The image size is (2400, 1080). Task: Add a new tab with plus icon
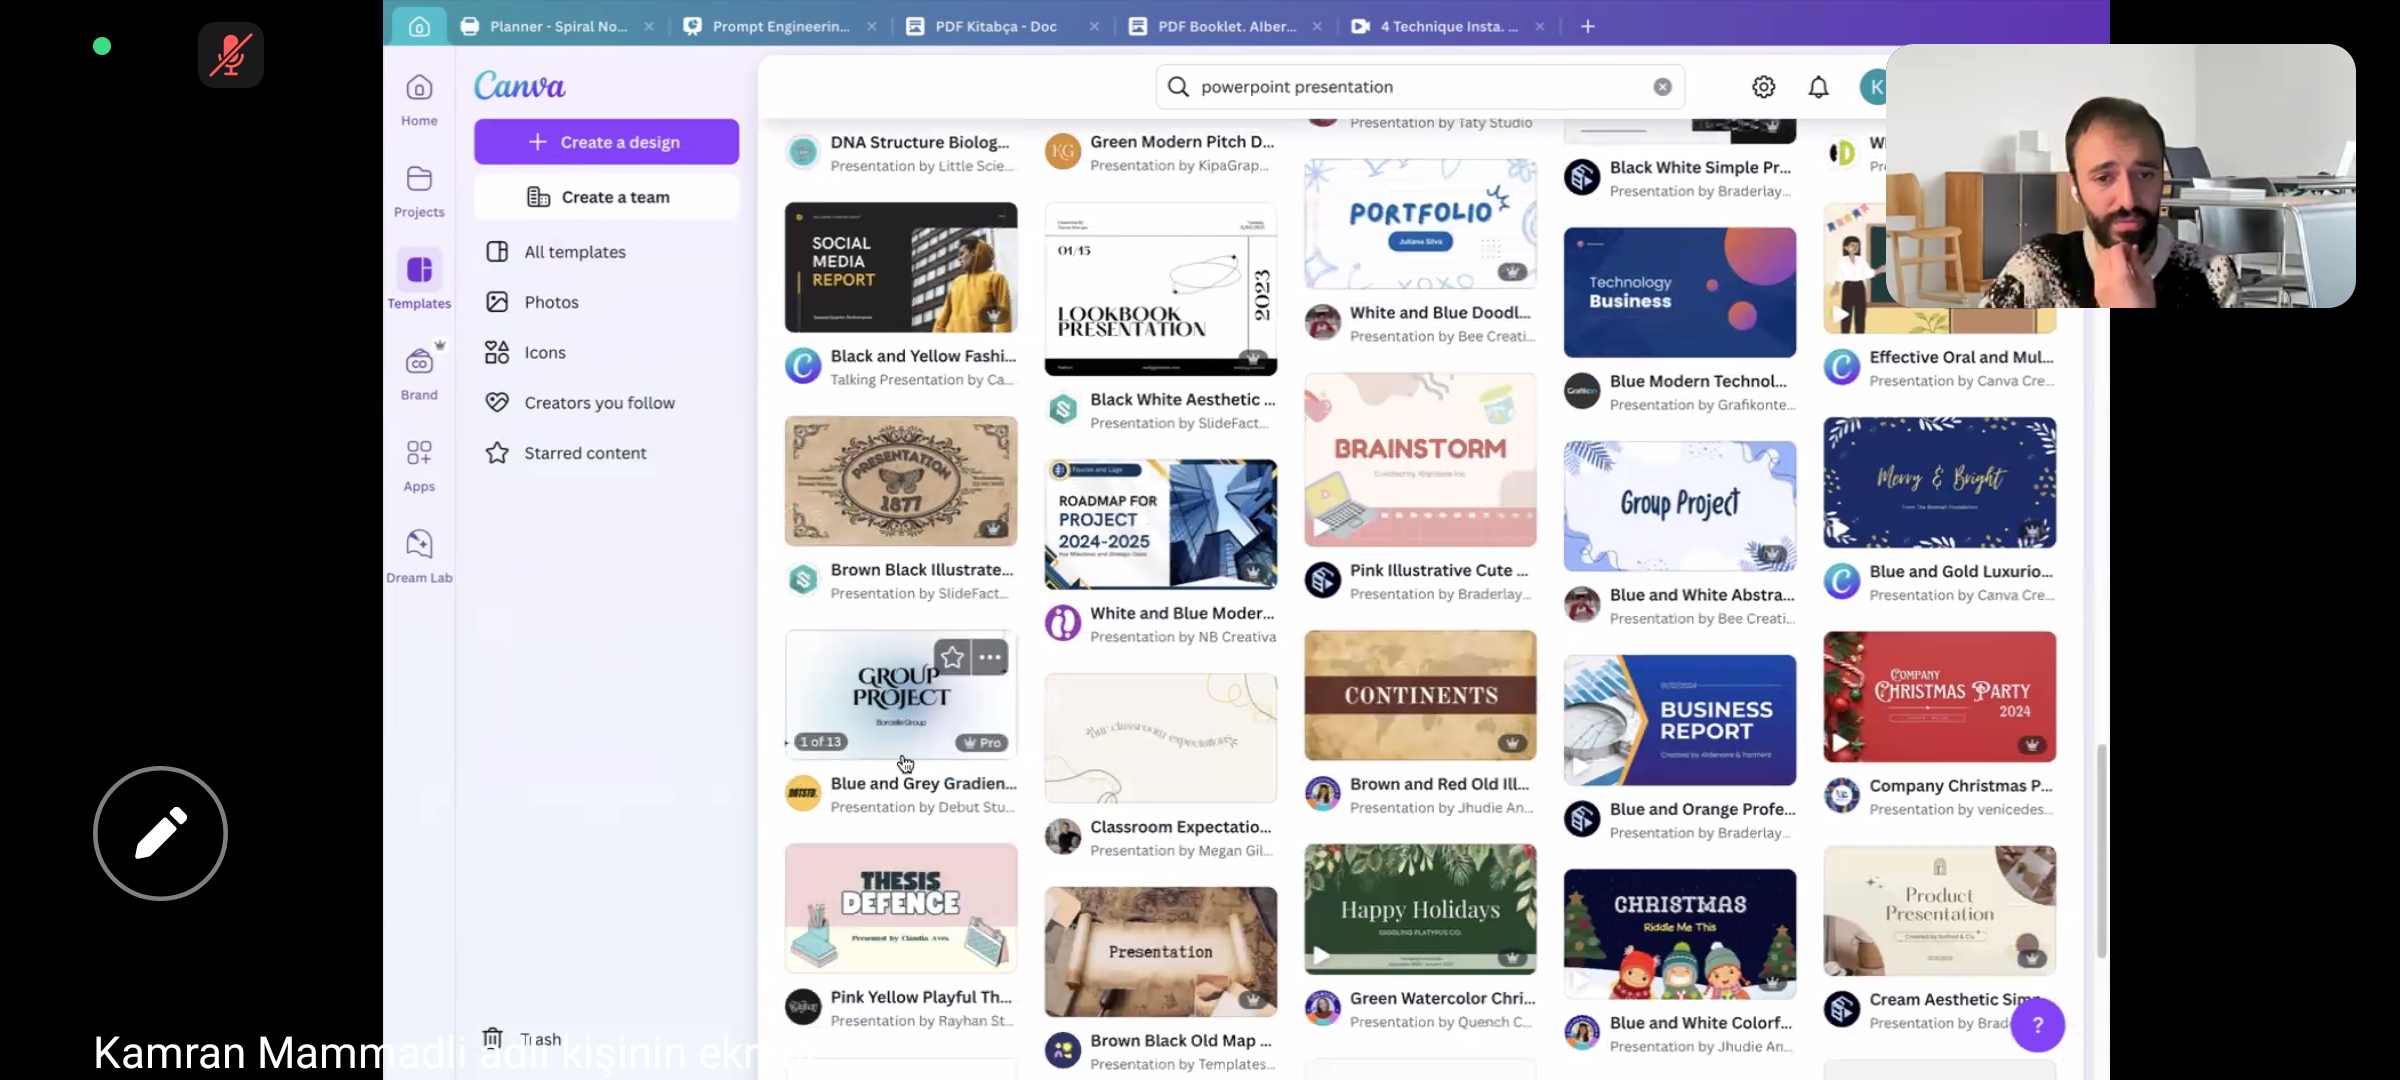point(1587,26)
